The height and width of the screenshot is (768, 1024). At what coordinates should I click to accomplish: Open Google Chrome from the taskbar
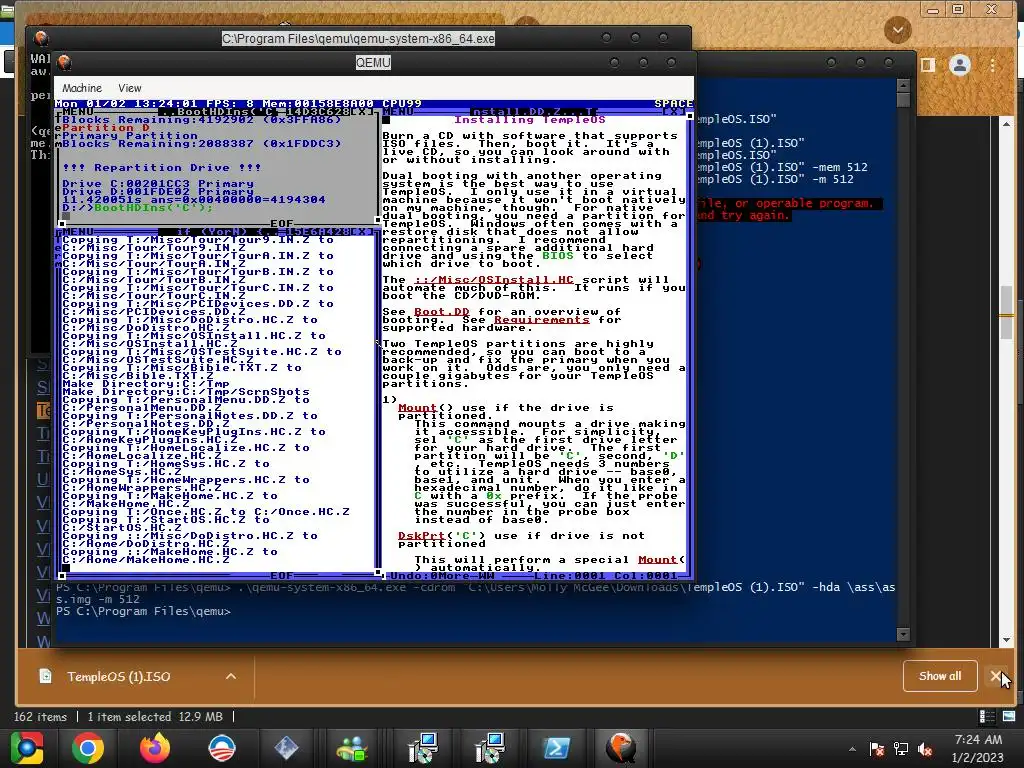tap(88, 748)
